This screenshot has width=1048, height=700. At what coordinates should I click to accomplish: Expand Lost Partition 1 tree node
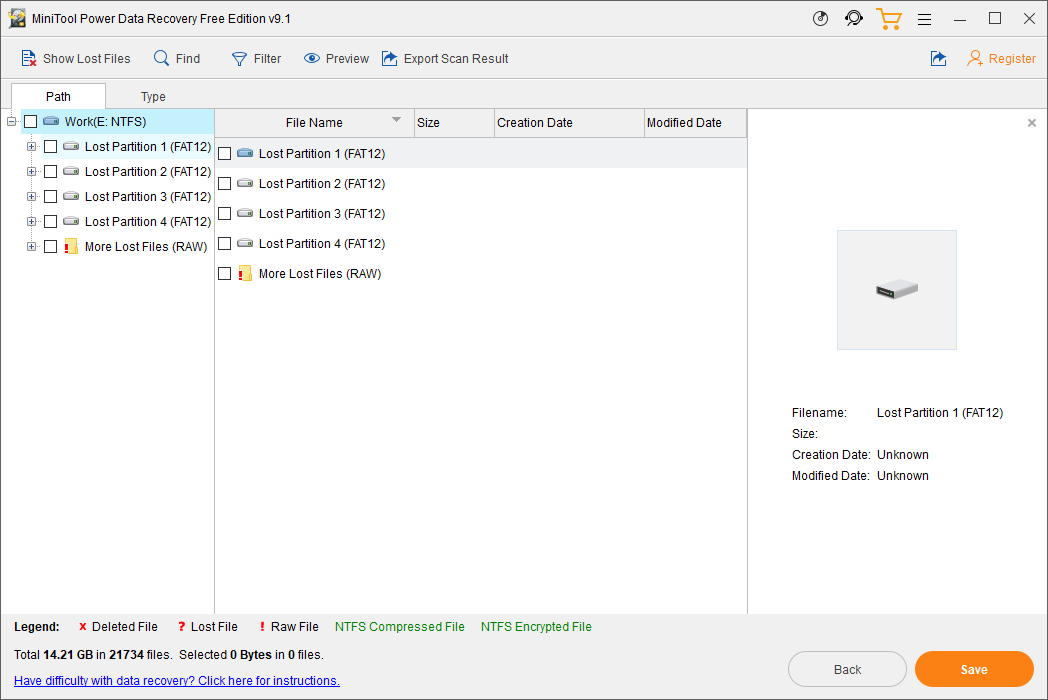coord(31,146)
